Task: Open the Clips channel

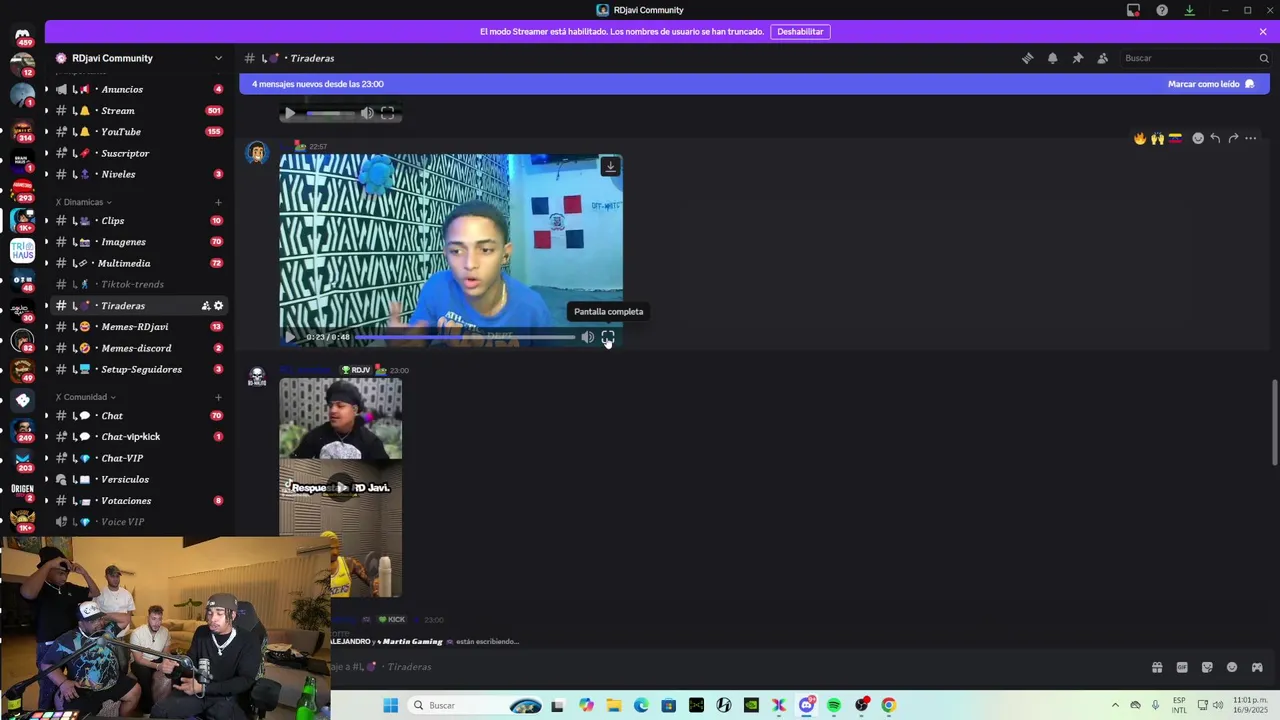Action: [113, 220]
